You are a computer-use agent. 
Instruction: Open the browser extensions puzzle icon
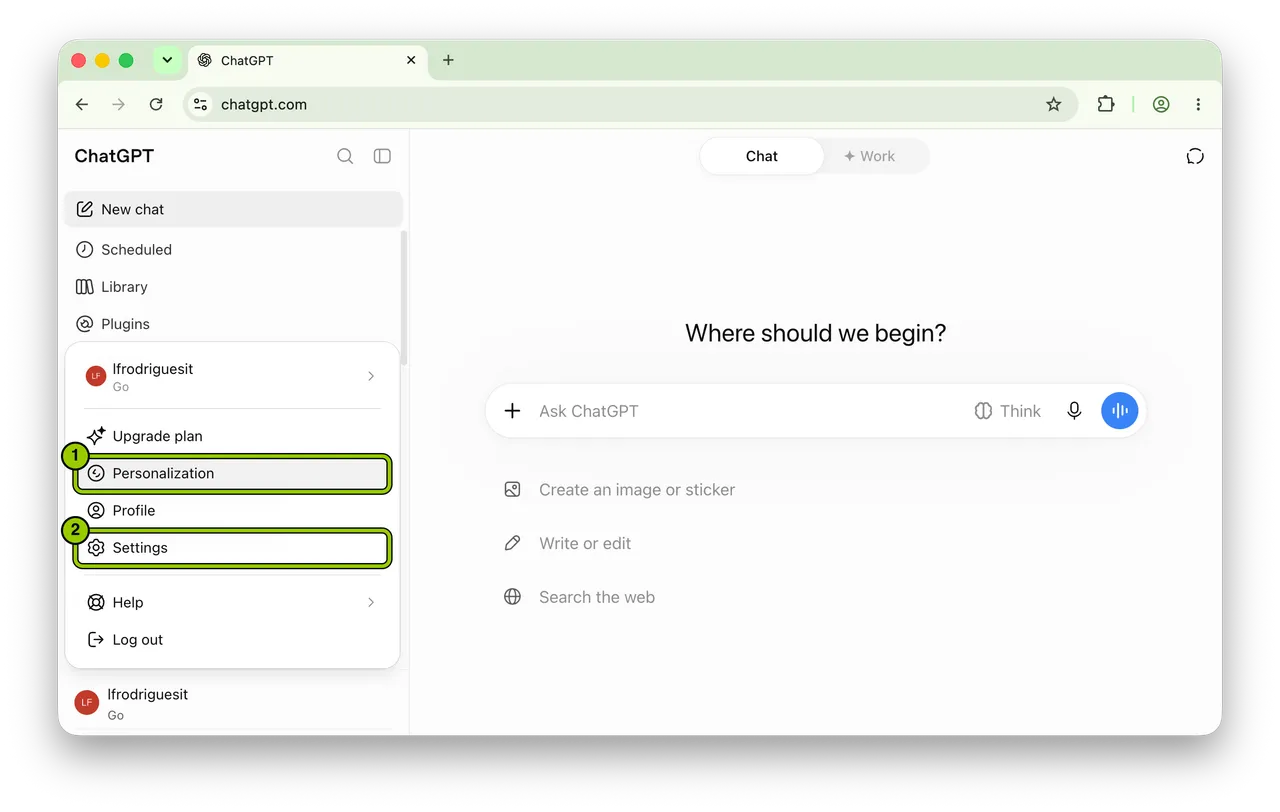[1105, 104]
